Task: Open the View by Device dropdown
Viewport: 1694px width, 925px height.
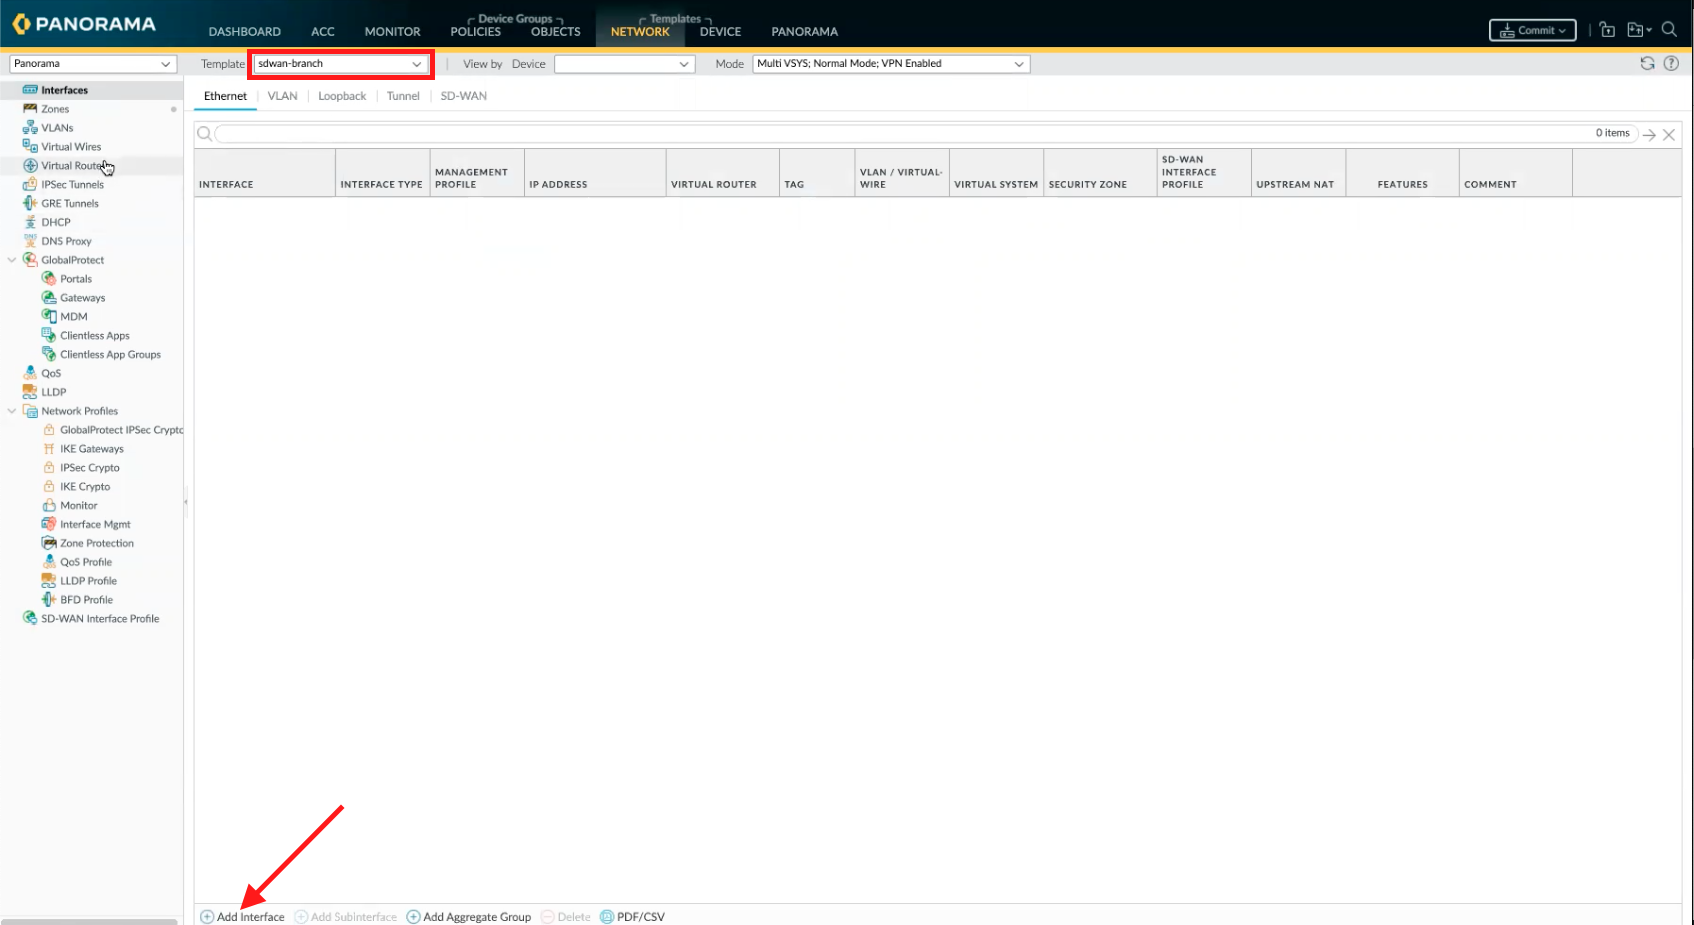Action: click(x=624, y=64)
